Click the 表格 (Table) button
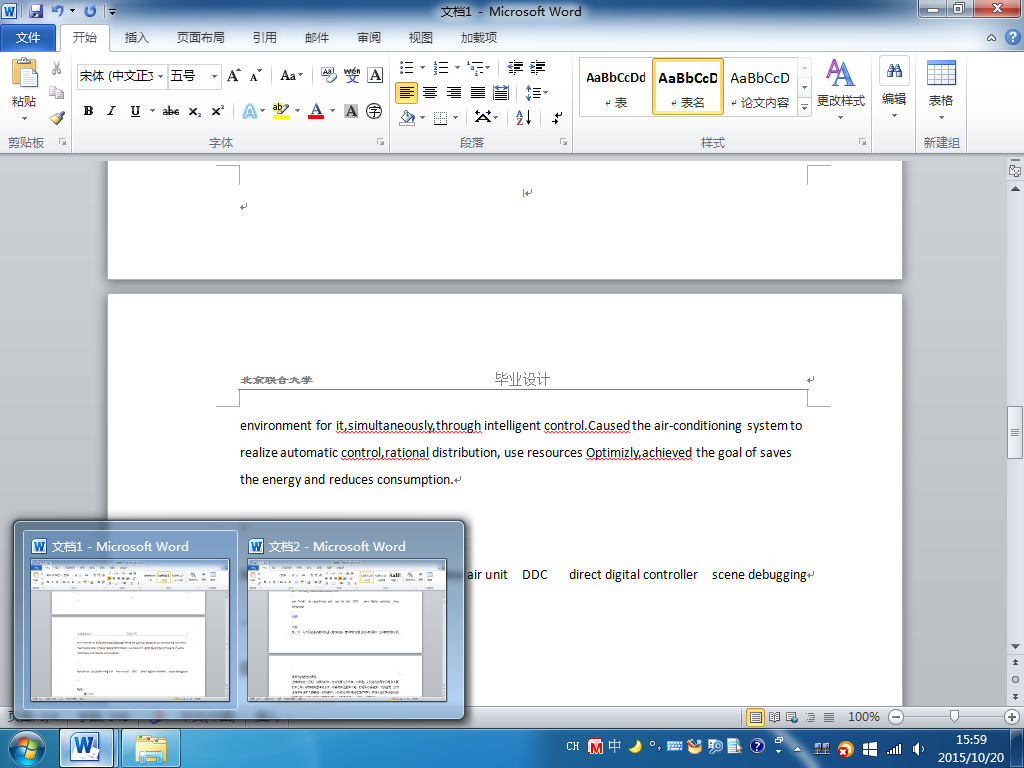1024x768 pixels. coord(941,90)
